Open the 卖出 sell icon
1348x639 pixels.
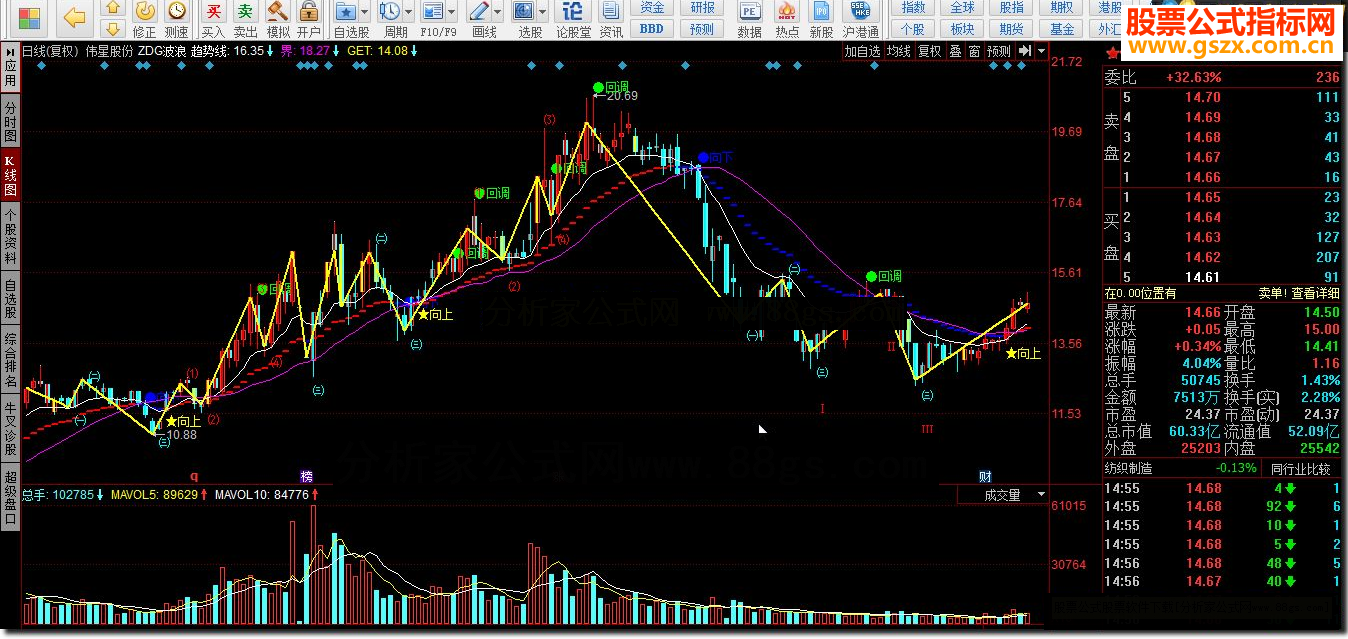245,19
